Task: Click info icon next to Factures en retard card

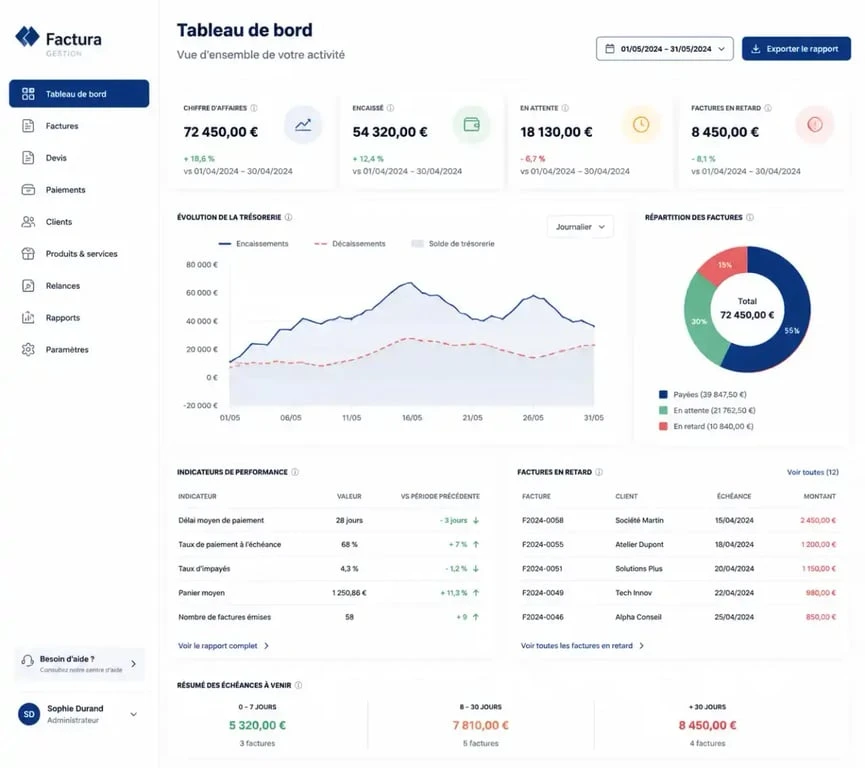Action: pyautogui.click(x=768, y=108)
